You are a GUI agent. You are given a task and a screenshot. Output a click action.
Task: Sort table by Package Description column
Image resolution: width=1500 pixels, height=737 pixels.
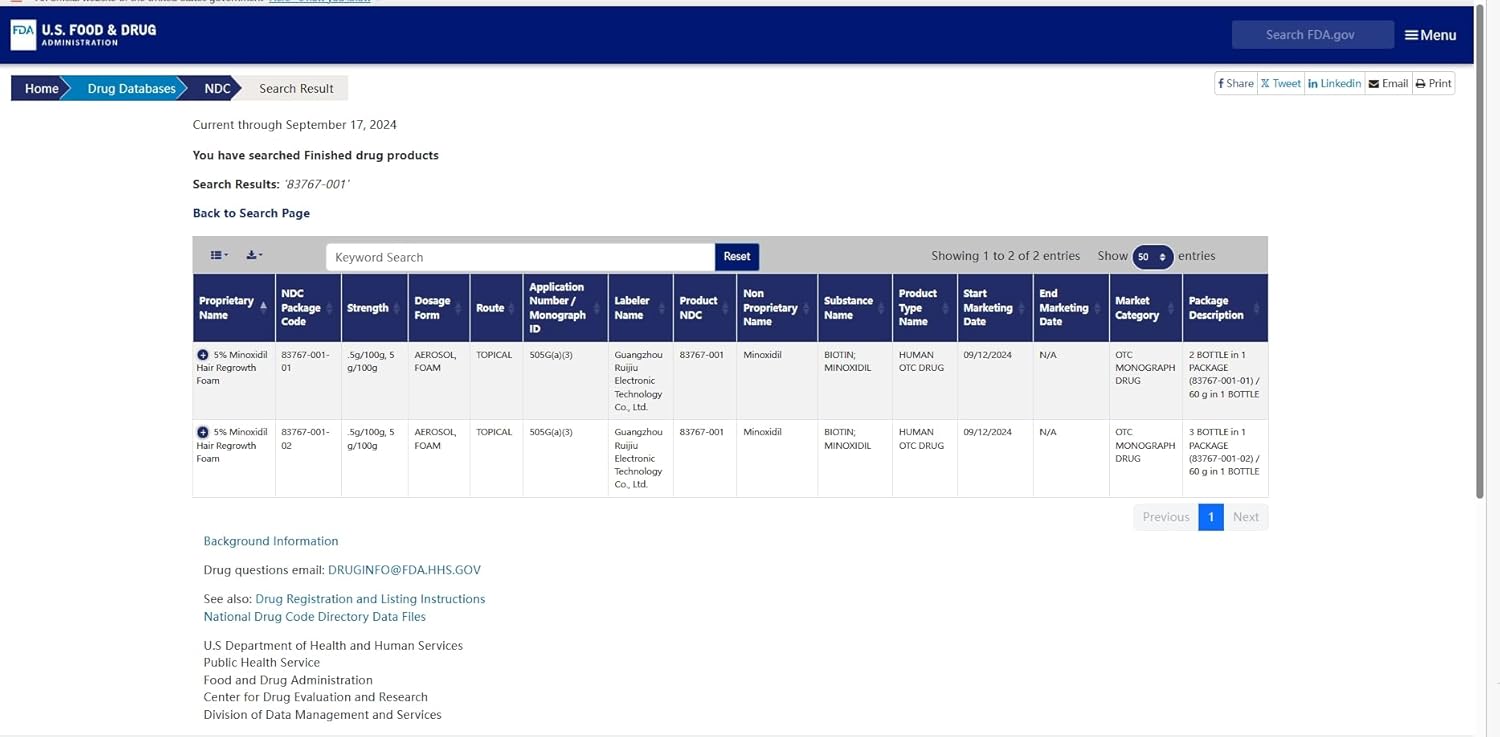point(1225,308)
